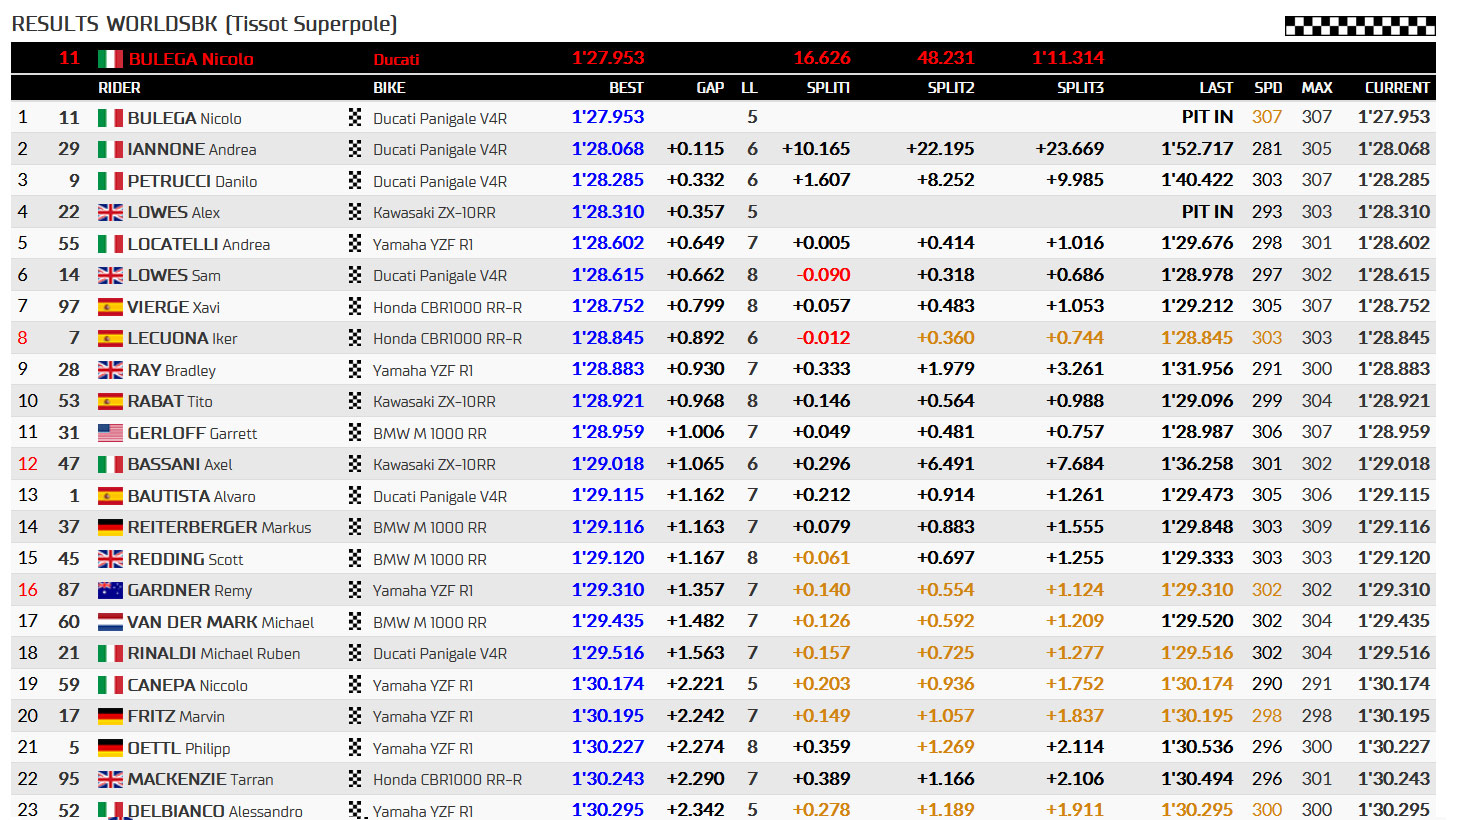
Task: Click the RIDER column header
Action: [119, 88]
